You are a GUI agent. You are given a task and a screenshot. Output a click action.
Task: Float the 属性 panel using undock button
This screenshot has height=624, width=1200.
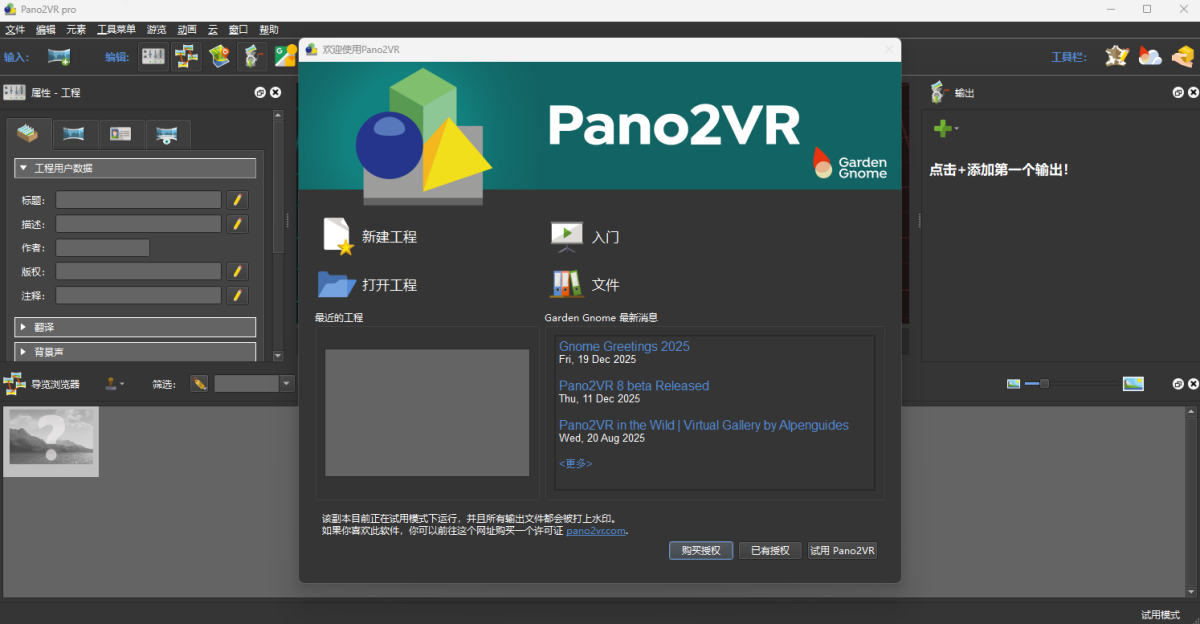point(260,92)
